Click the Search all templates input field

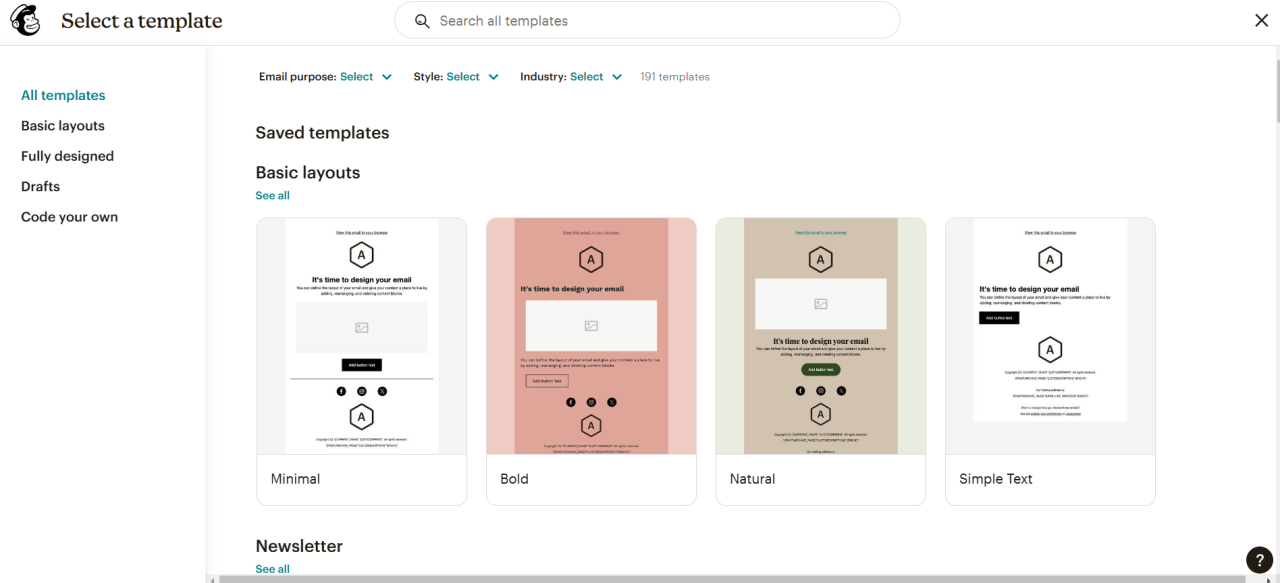point(647,20)
